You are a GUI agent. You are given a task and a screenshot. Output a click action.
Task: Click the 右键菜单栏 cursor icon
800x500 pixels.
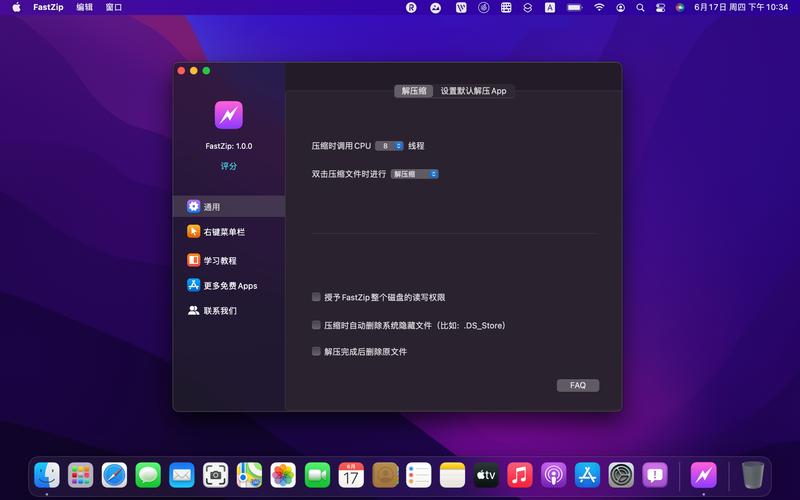coord(193,231)
